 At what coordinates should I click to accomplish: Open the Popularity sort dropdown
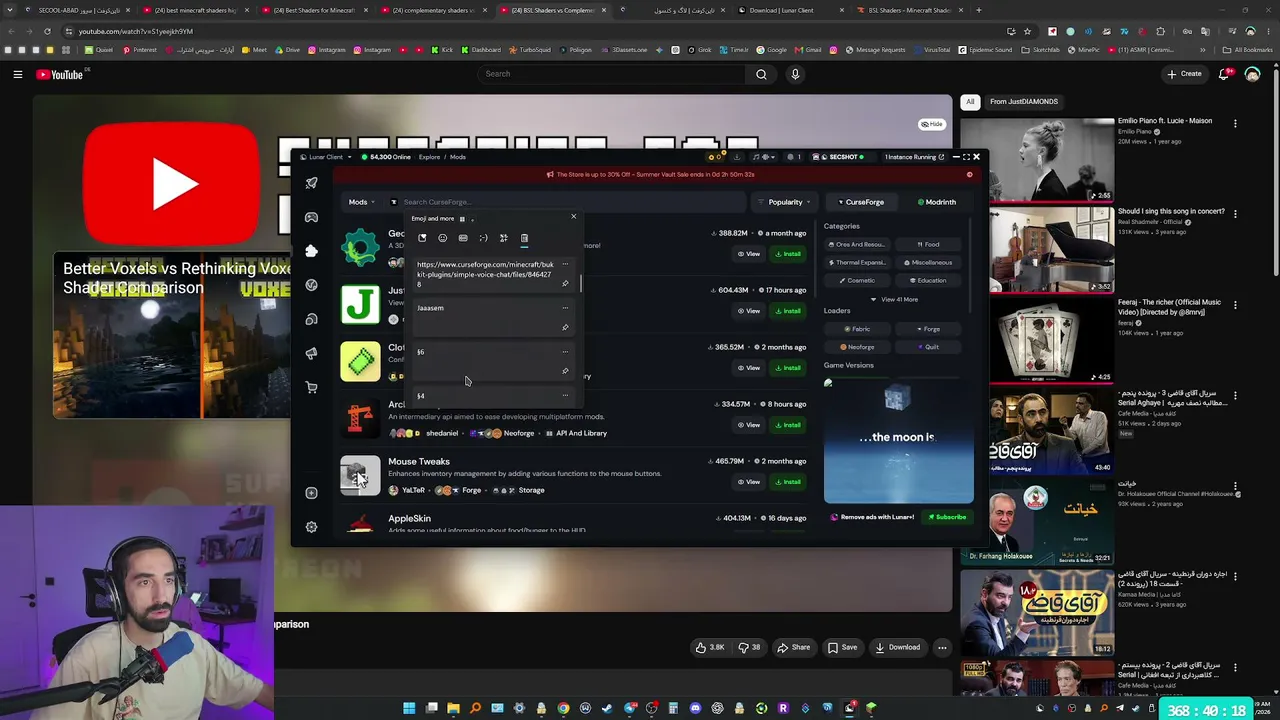click(x=785, y=202)
